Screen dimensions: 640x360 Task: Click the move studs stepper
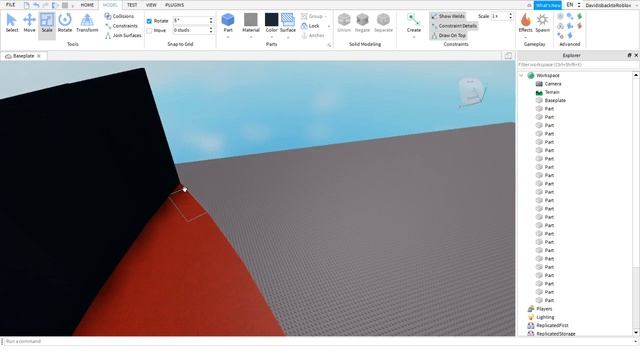click(x=211, y=30)
